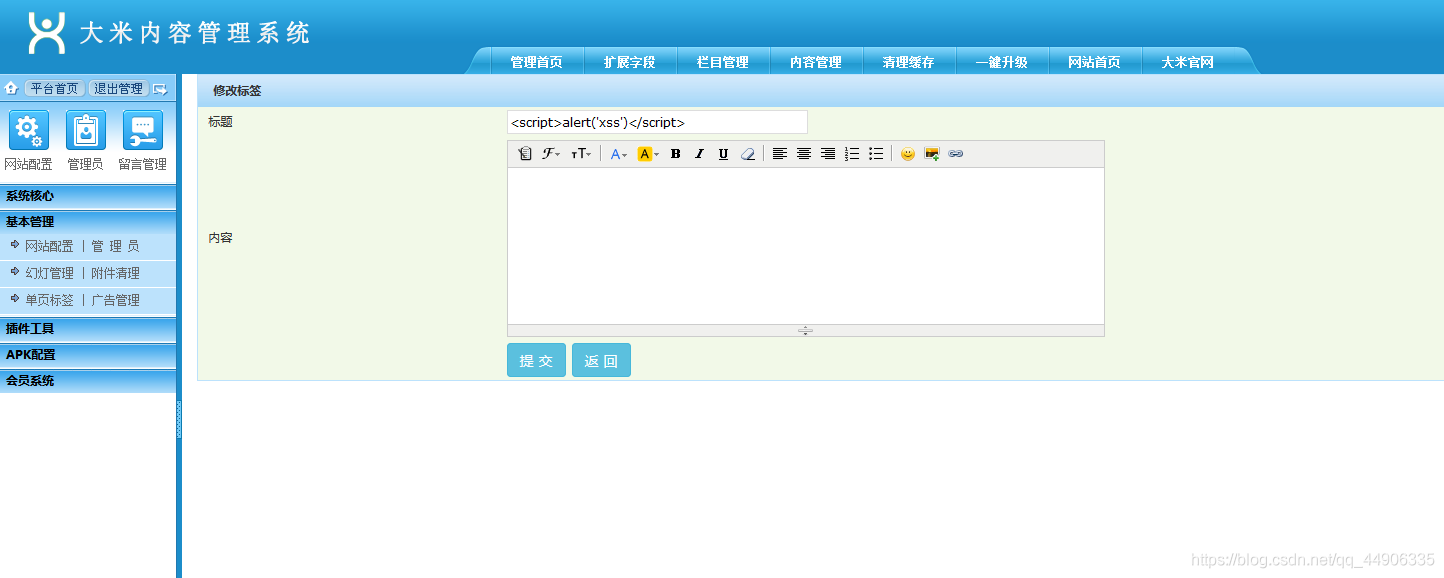This screenshot has height=578, width=1444.
Task: Expand the APK配置 sidebar section
Action: point(88,355)
